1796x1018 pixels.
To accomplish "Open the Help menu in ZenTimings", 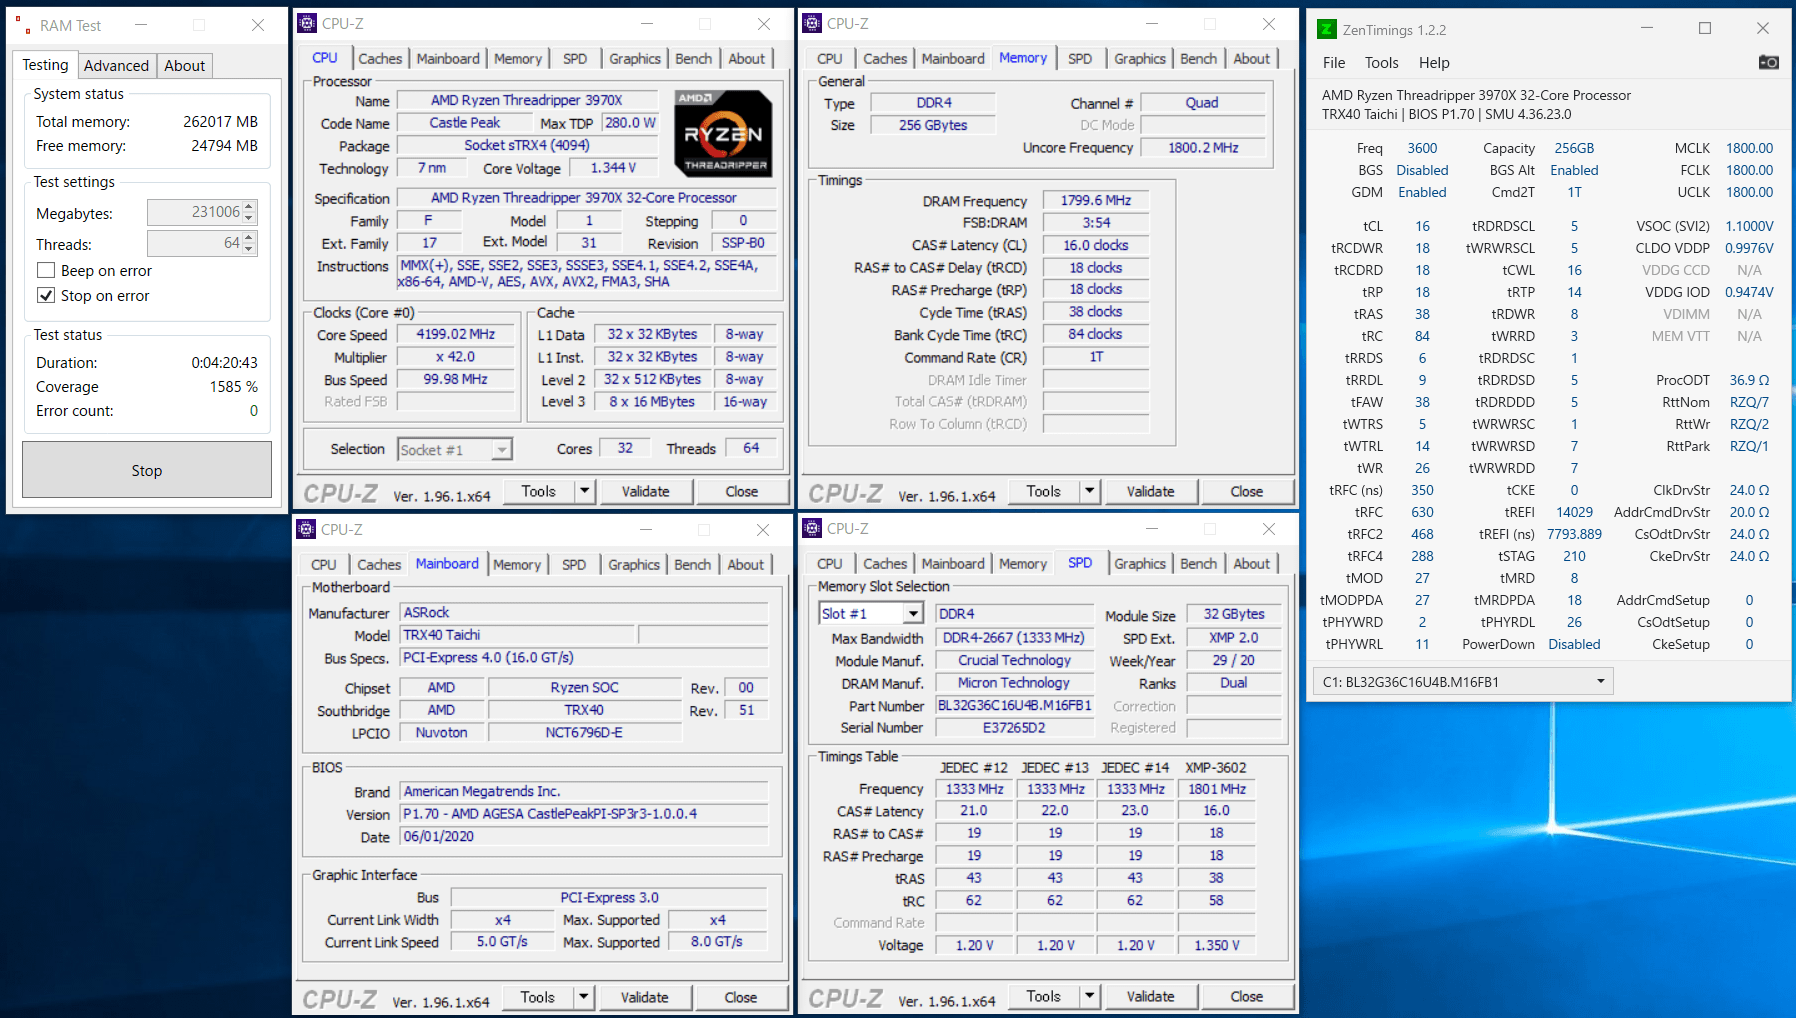I will coord(1433,63).
